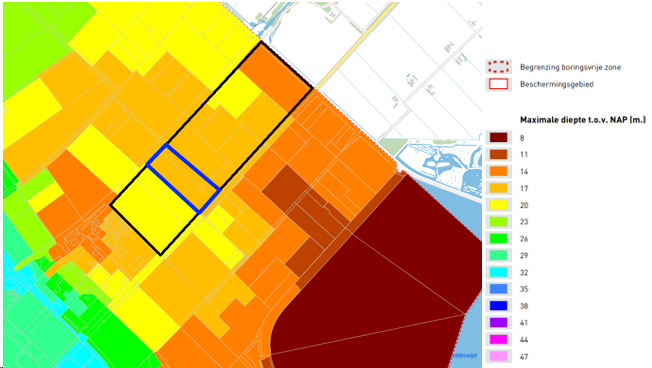The image size is (652, 368).
Task: Click the yellow 20 m legend swatch
Action: (498, 205)
